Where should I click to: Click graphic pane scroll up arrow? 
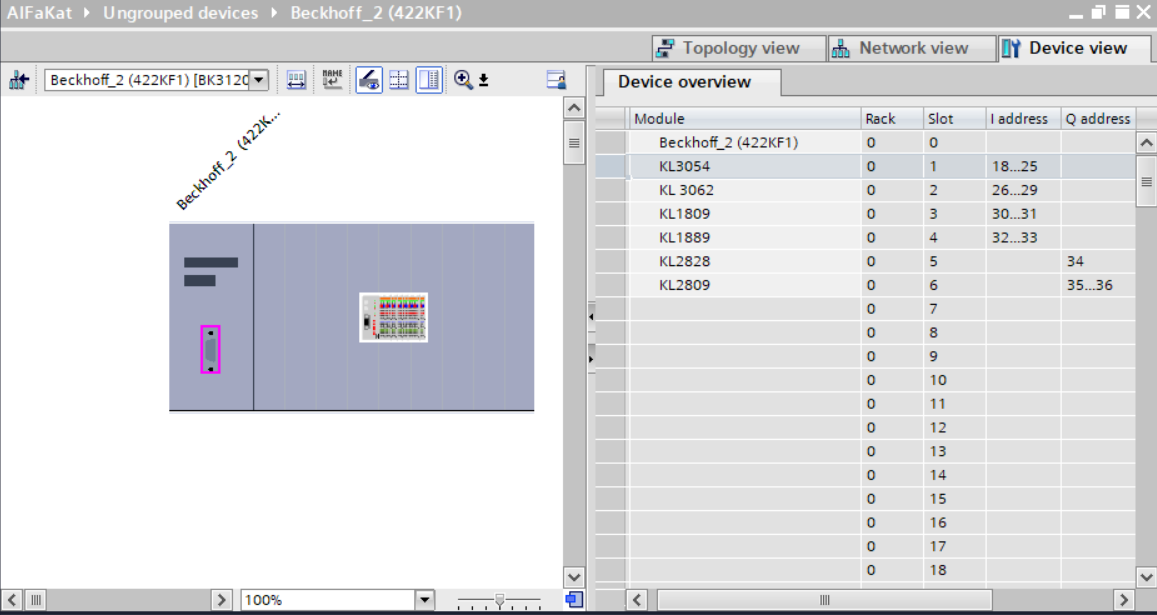573,108
